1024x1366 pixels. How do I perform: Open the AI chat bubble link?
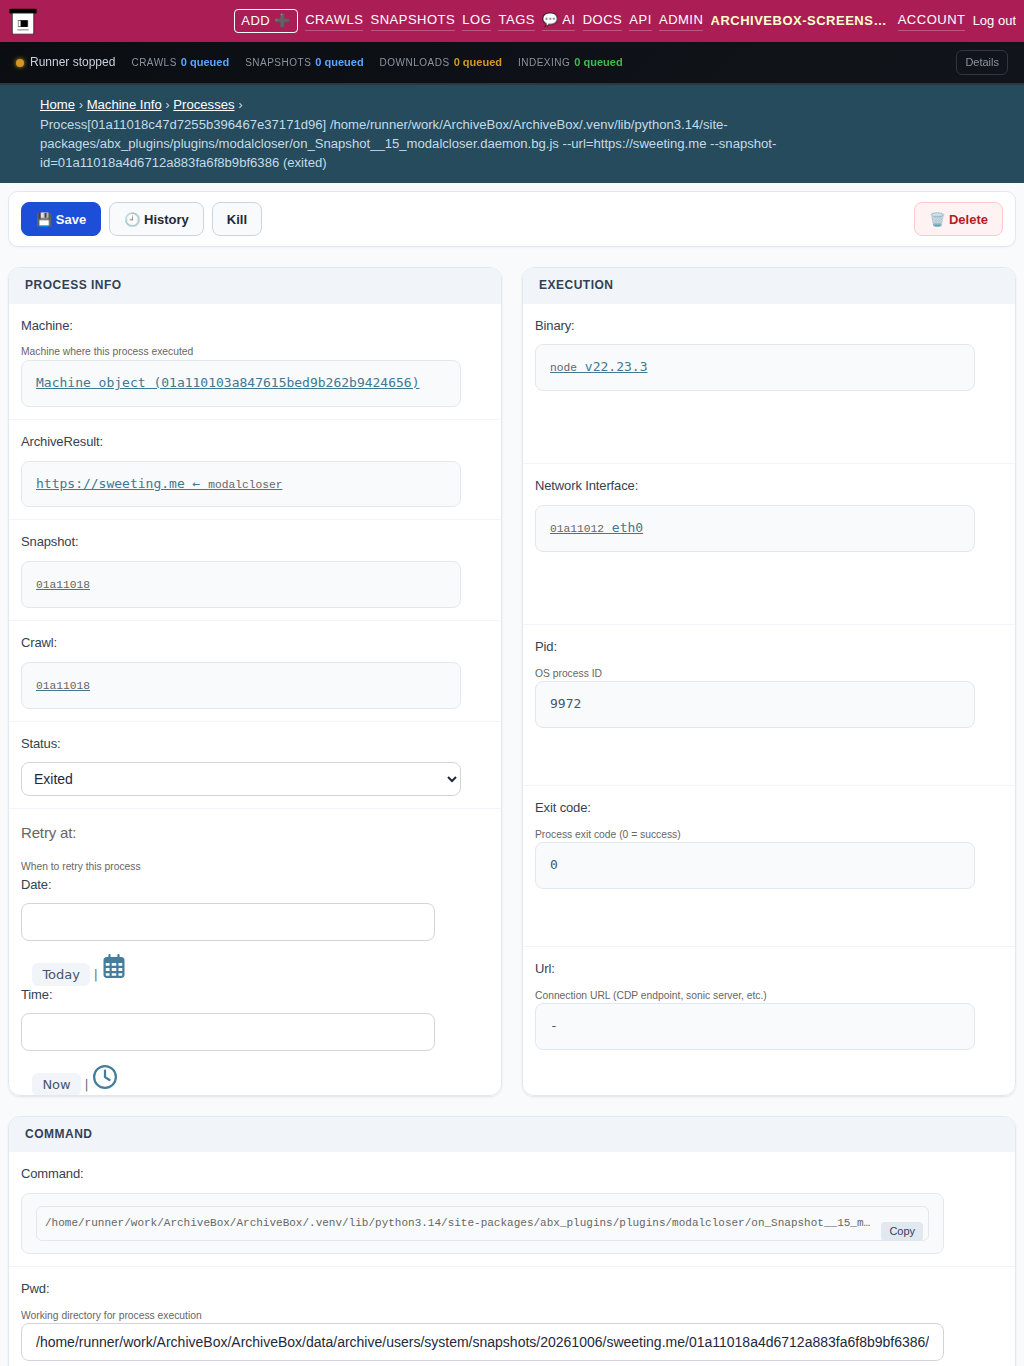559,20
